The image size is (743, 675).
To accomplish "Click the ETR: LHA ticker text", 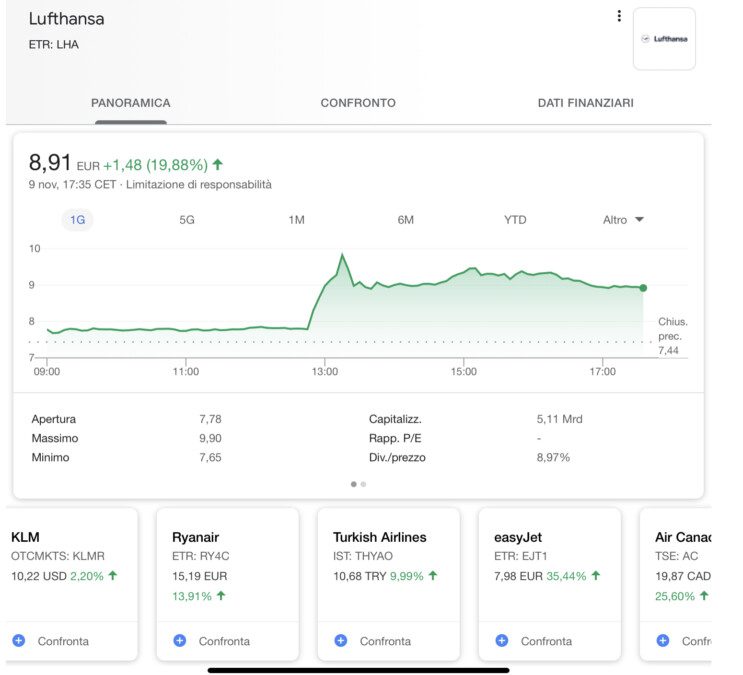I will 54,45.
